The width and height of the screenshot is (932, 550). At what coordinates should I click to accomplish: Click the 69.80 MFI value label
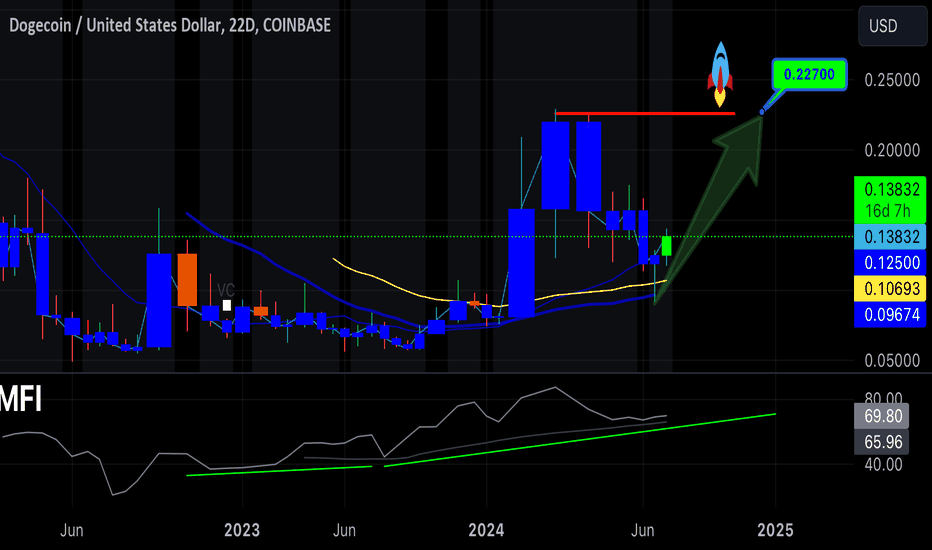[x=881, y=416]
